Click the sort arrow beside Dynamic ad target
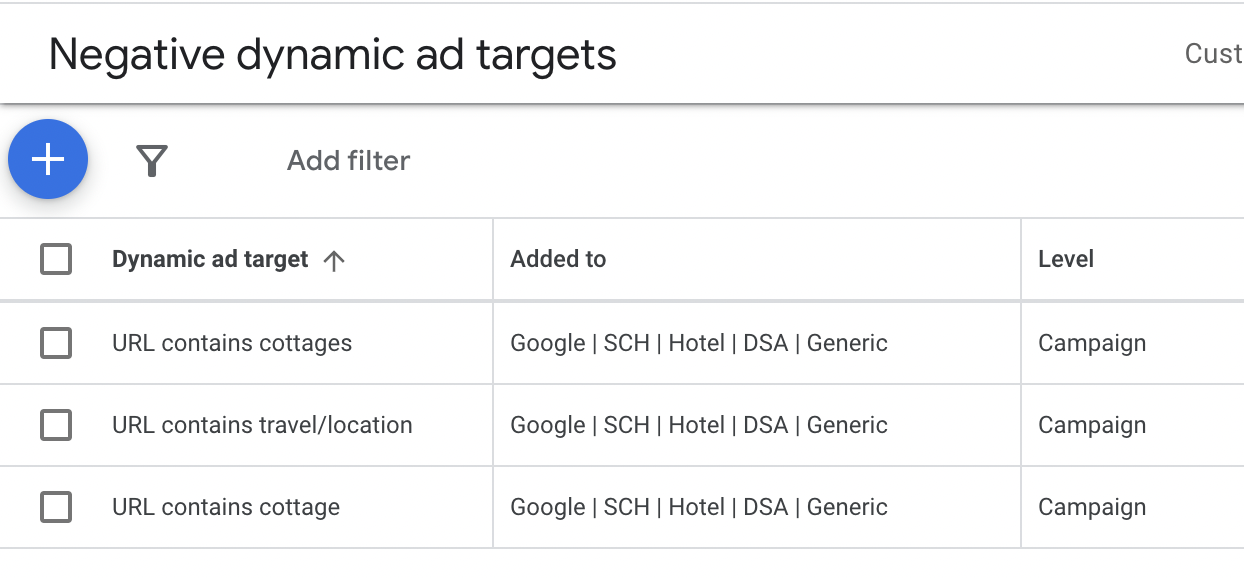 tap(334, 260)
